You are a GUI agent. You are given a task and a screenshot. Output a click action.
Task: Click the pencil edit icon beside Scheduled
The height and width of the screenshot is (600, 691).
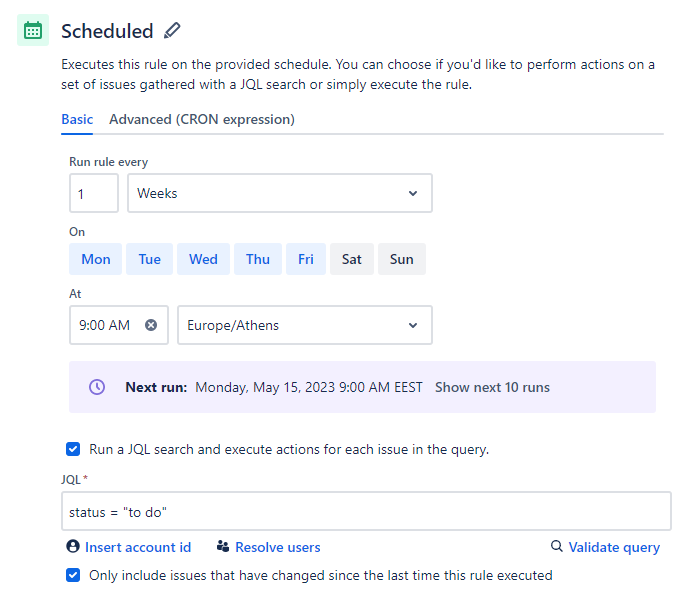click(x=172, y=31)
